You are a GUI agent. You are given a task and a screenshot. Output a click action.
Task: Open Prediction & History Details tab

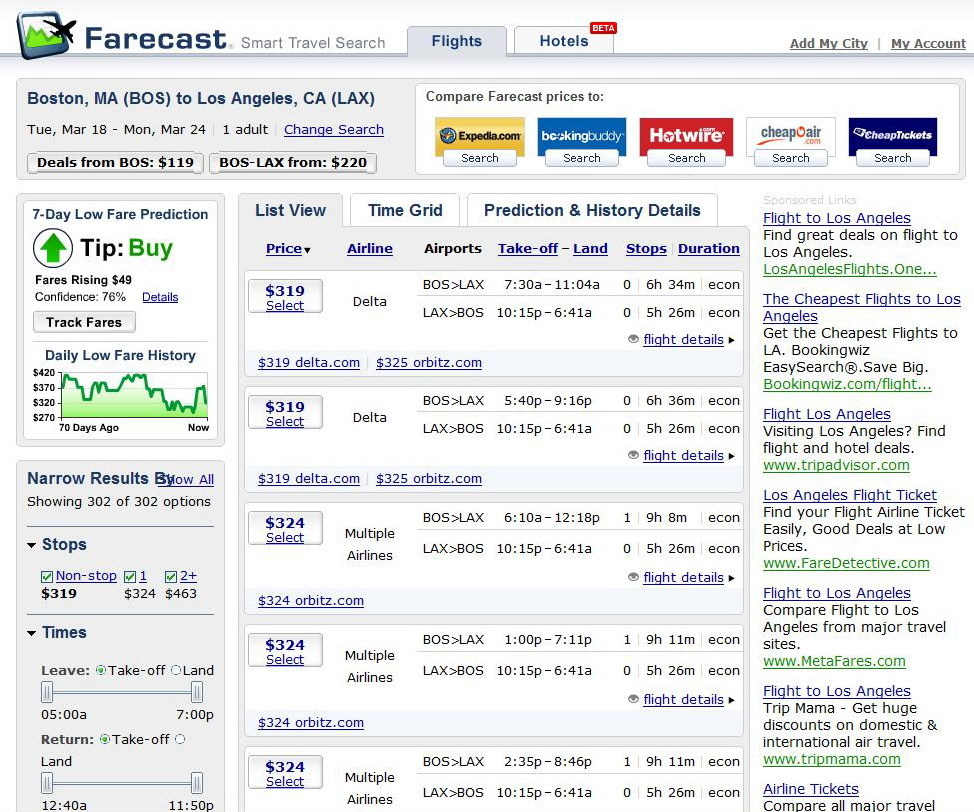592,211
